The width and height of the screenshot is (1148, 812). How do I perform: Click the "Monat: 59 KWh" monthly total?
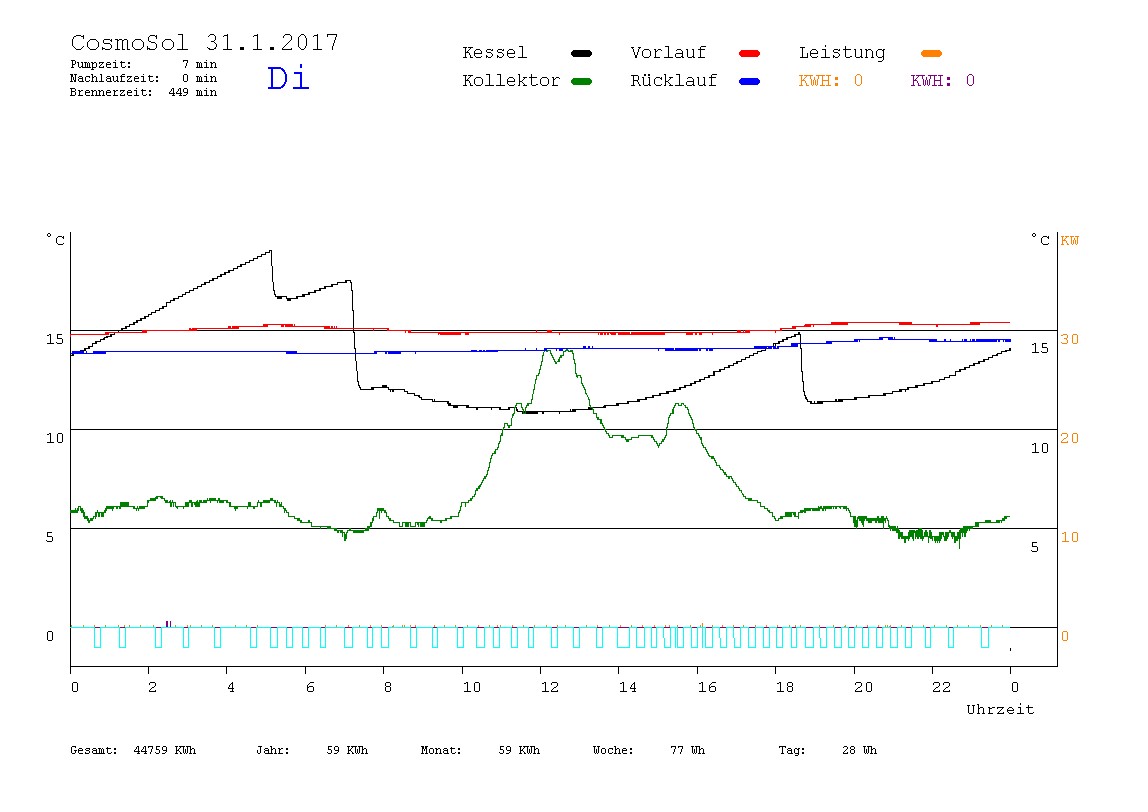[x=480, y=750]
